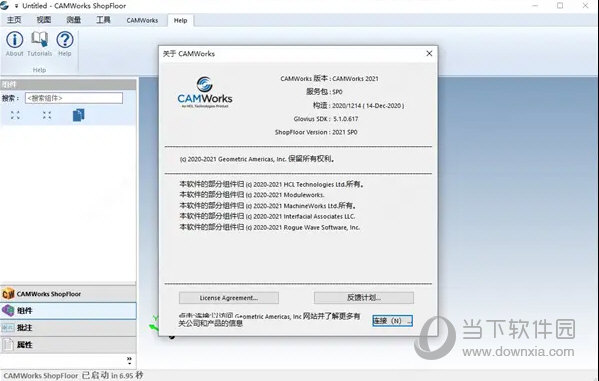Open the quick access toolbar dropdown arrow
Image resolution: width=599 pixels, height=381 pixels.
pyautogui.click(x=16, y=6)
